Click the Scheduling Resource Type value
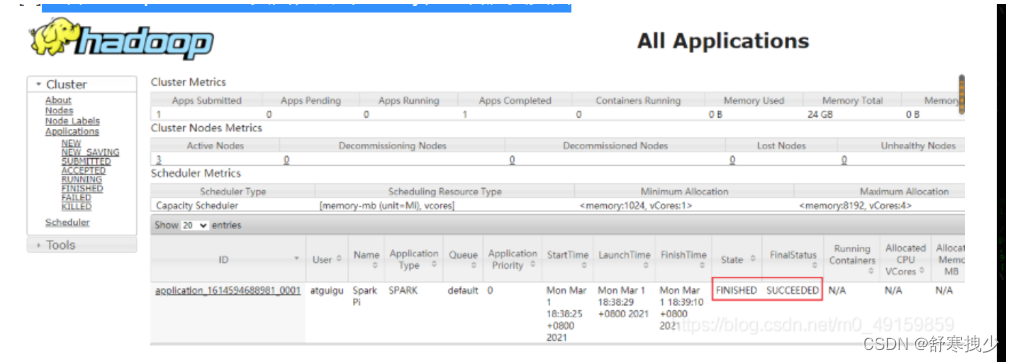This screenshot has width=1015, height=362. 387,205
